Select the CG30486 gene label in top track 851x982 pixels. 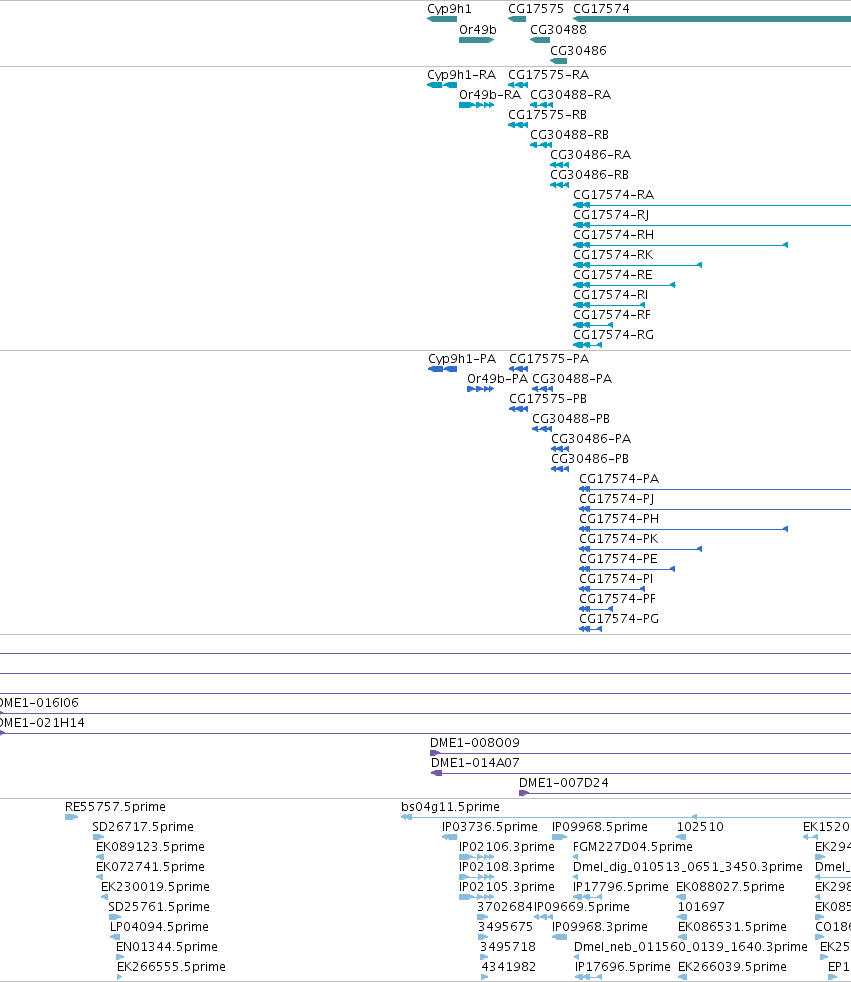[x=578, y=51]
